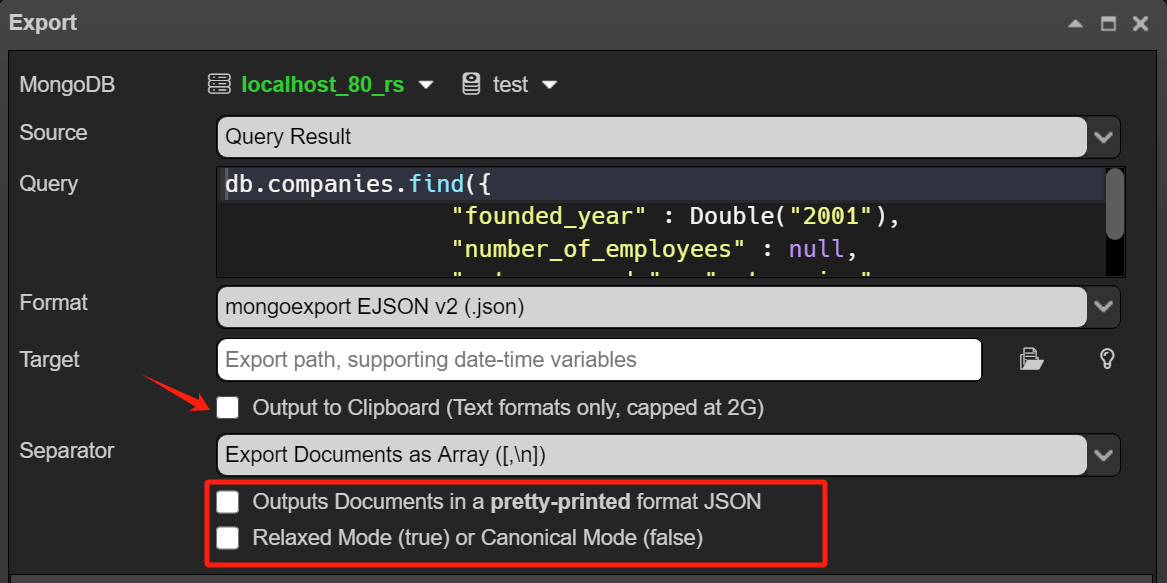
Task: Click the Target label
Action: coord(49,360)
